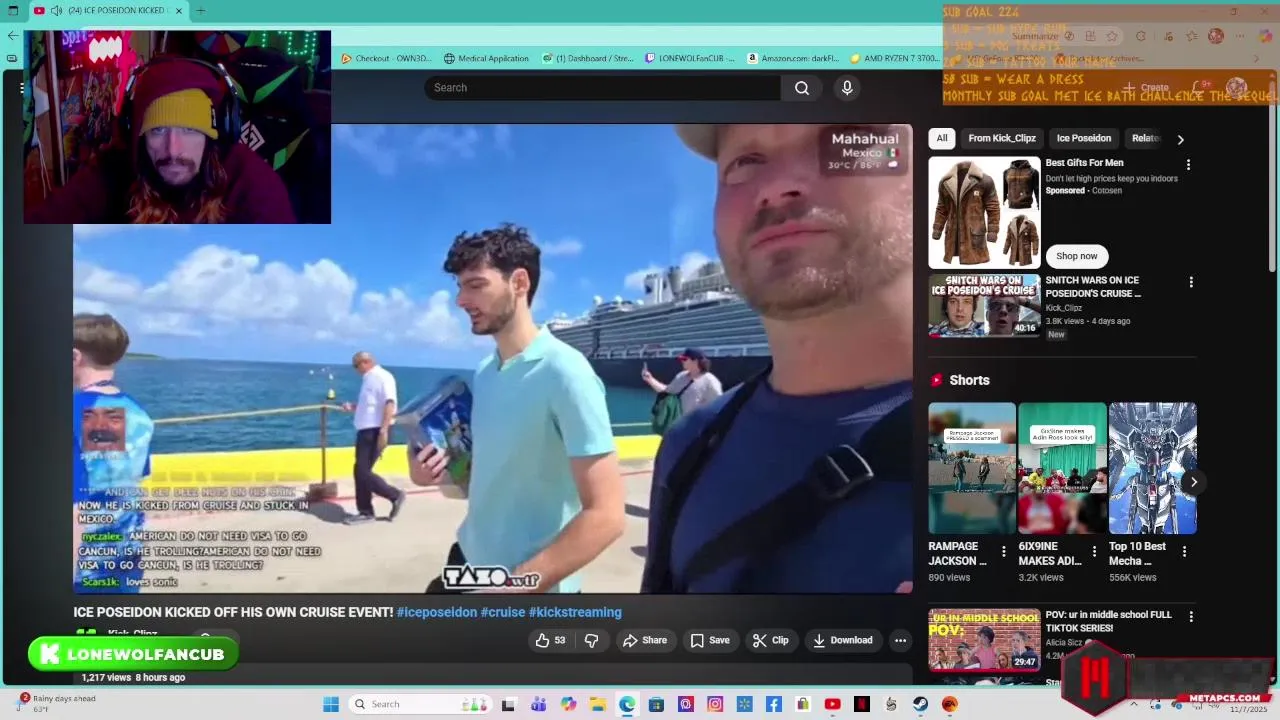Open YouTube app on the taskbar
The height and width of the screenshot is (720, 1280).
point(832,704)
